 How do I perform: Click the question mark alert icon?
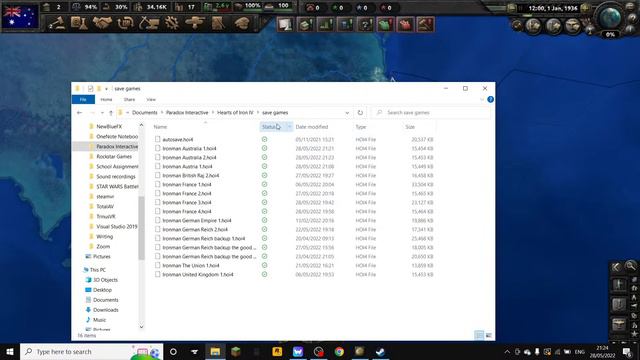pos(365,24)
